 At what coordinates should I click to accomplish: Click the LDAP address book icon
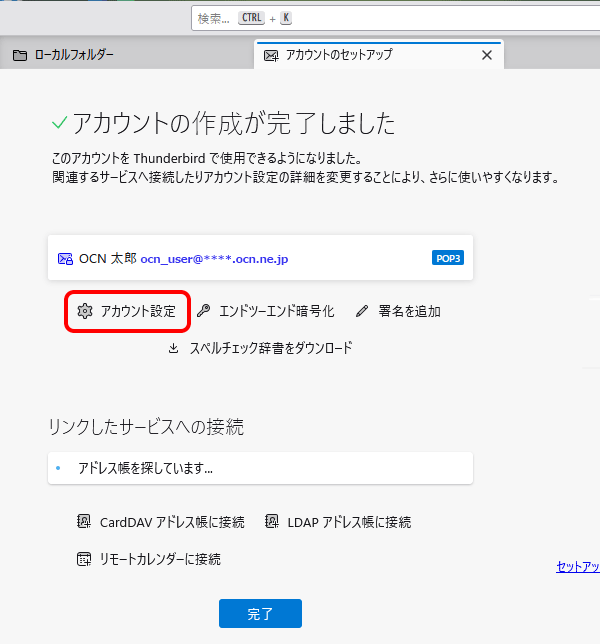pyautogui.click(x=272, y=522)
